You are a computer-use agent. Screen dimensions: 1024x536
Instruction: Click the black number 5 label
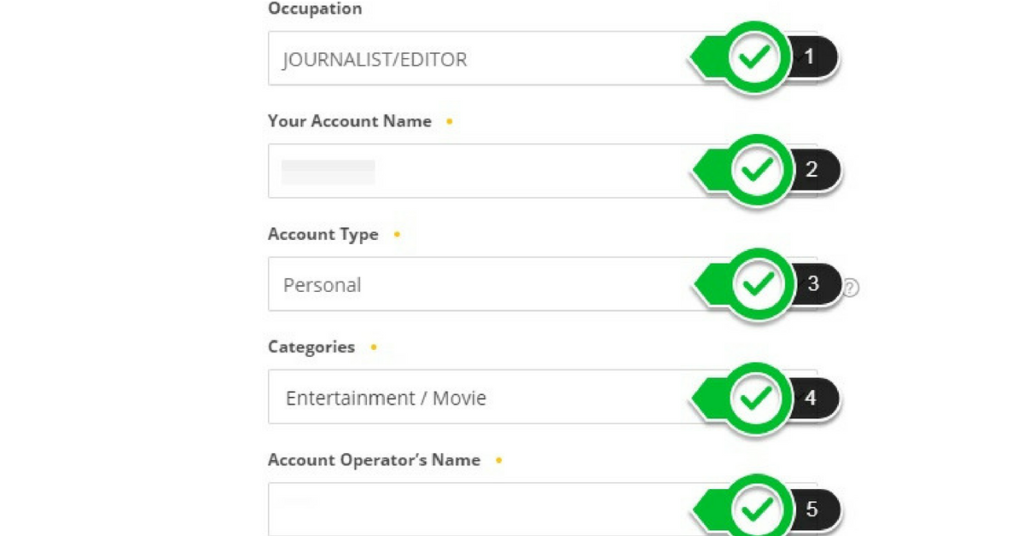[812, 509]
